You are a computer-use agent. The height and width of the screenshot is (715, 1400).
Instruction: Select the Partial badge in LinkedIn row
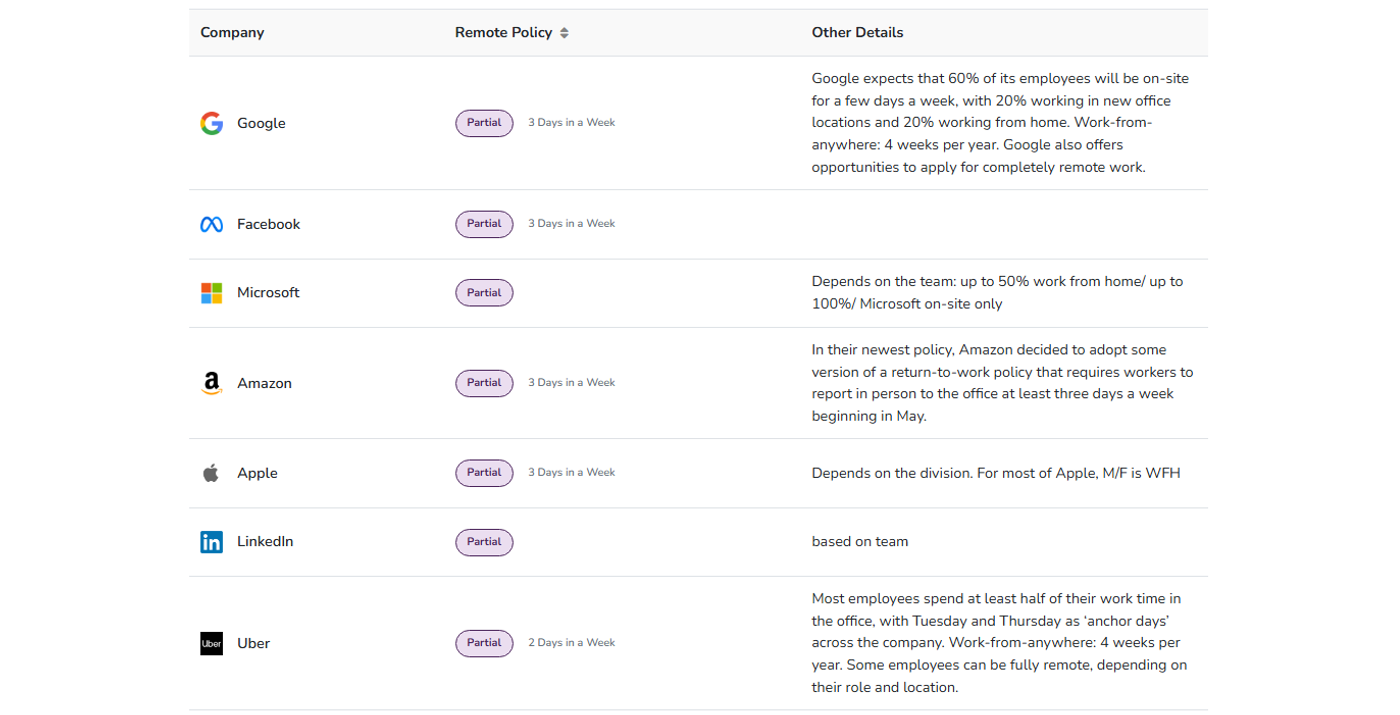(484, 542)
